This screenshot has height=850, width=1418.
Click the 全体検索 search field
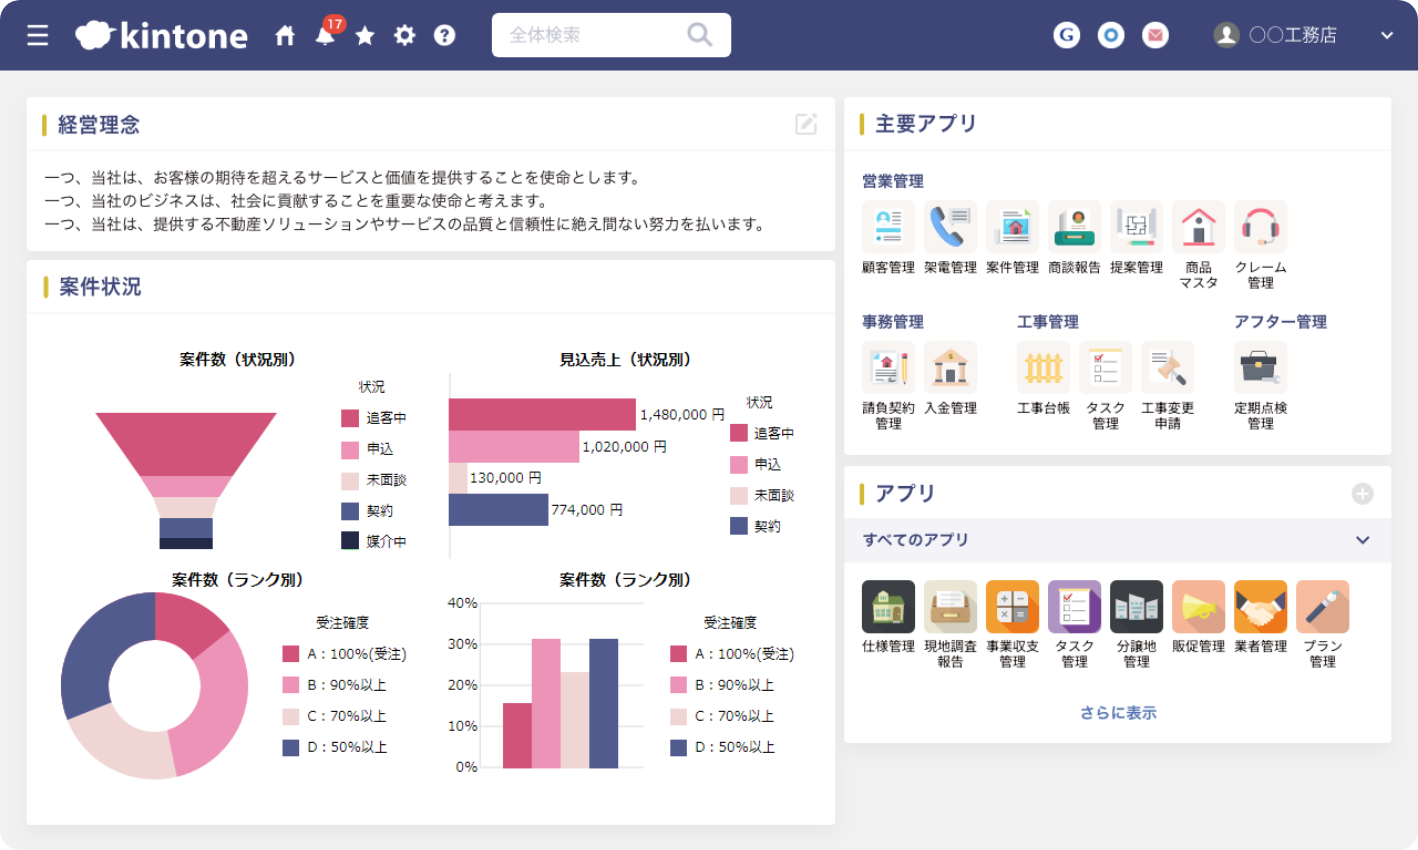pyautogui.click(x=595, y=35)
